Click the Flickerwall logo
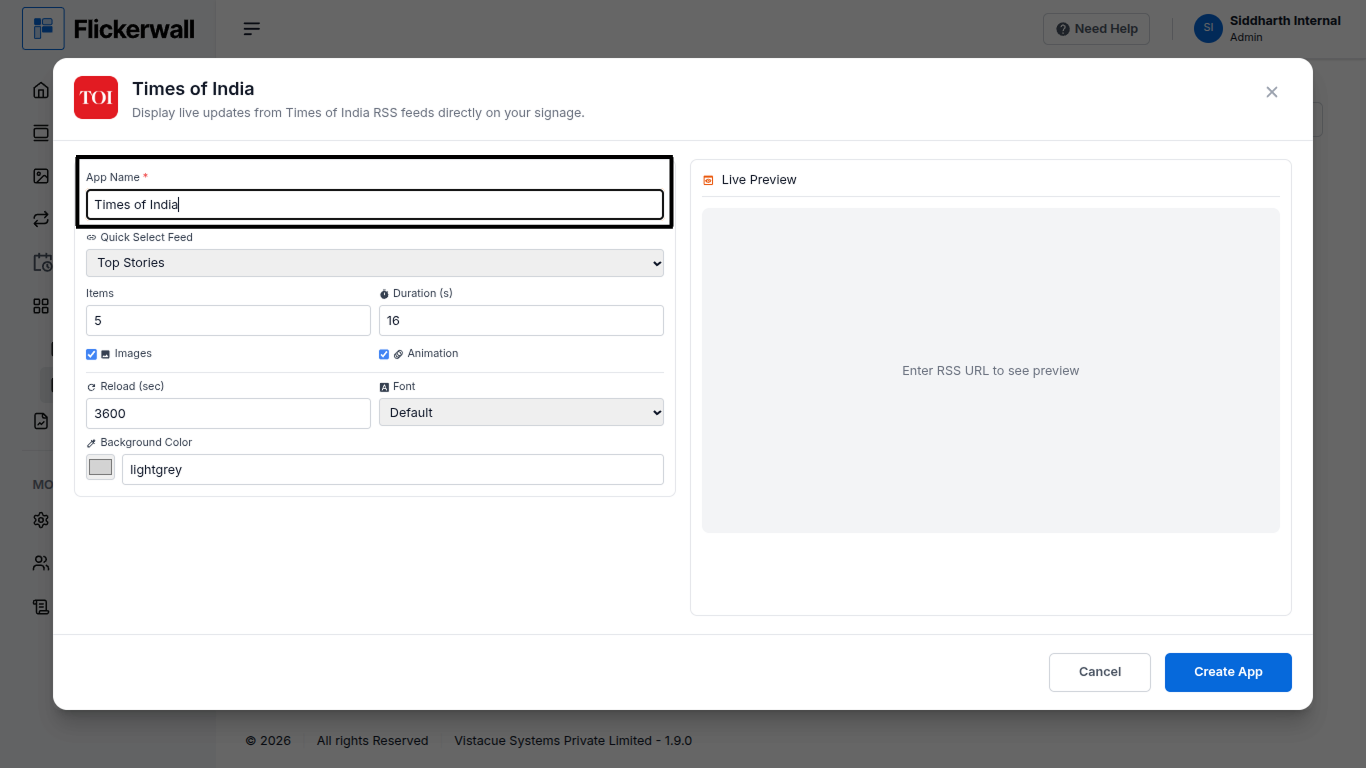The width and height of the screenshot is (1366, 768). [x=109, y=29]
